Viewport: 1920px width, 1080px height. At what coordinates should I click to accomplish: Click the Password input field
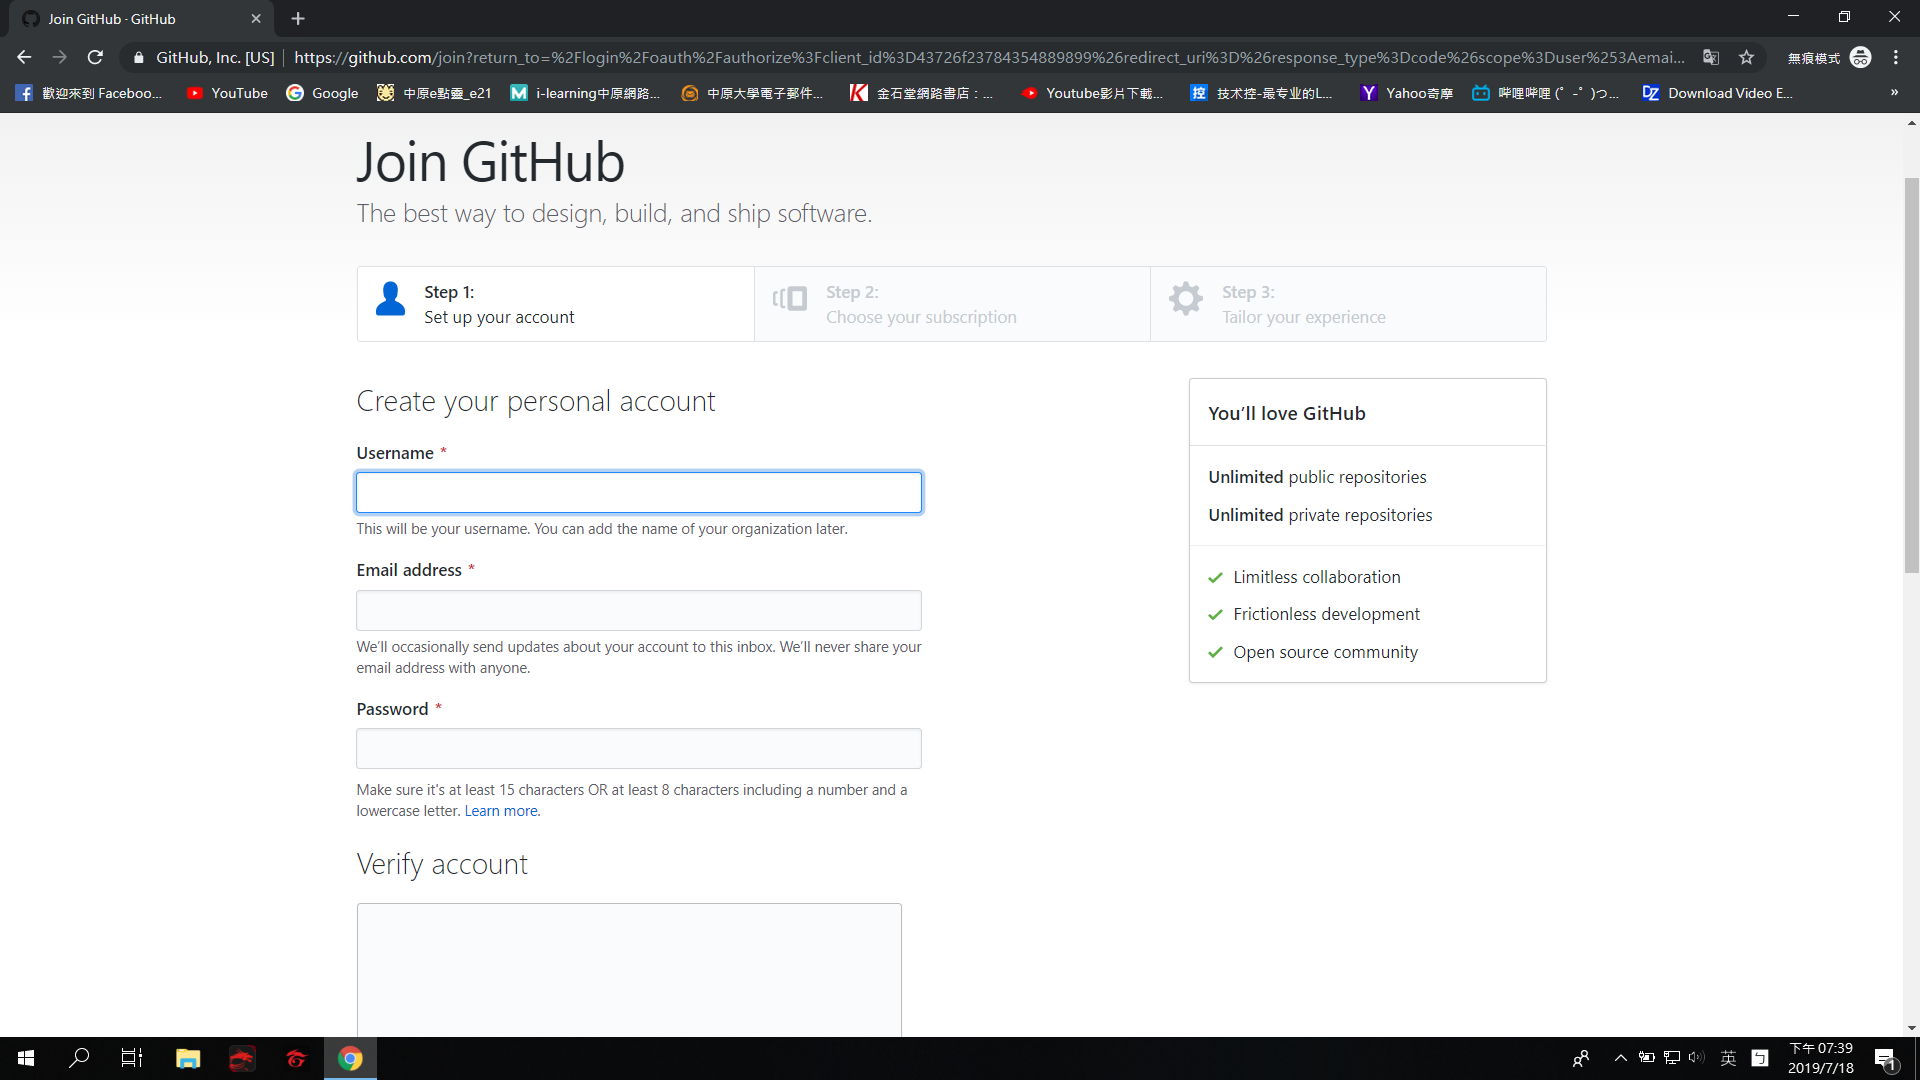638,748
